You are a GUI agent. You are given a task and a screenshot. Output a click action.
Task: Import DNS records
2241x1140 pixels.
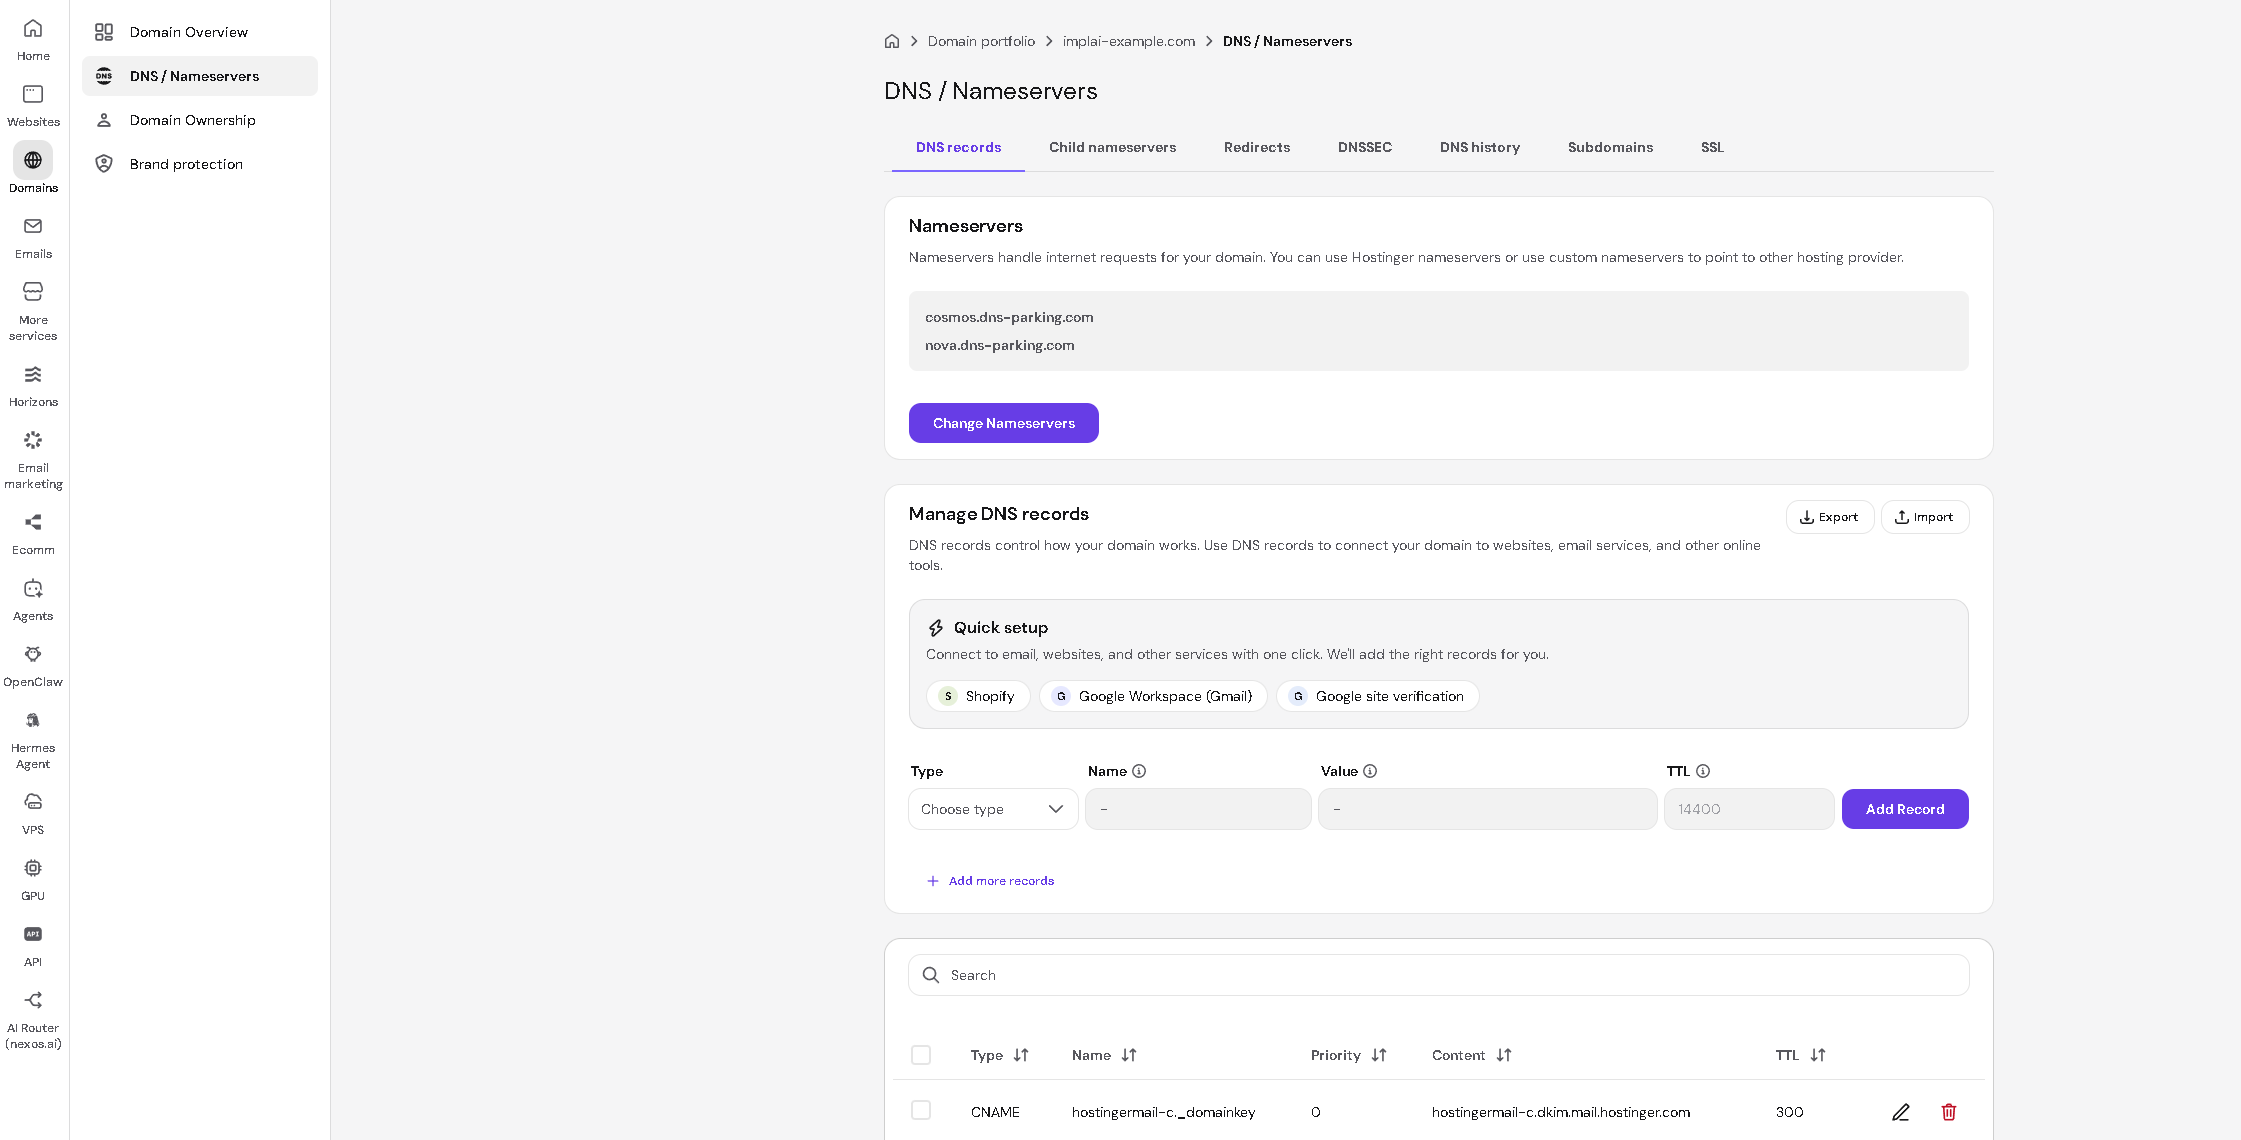pyautogui.click(x=1925, y=517)
